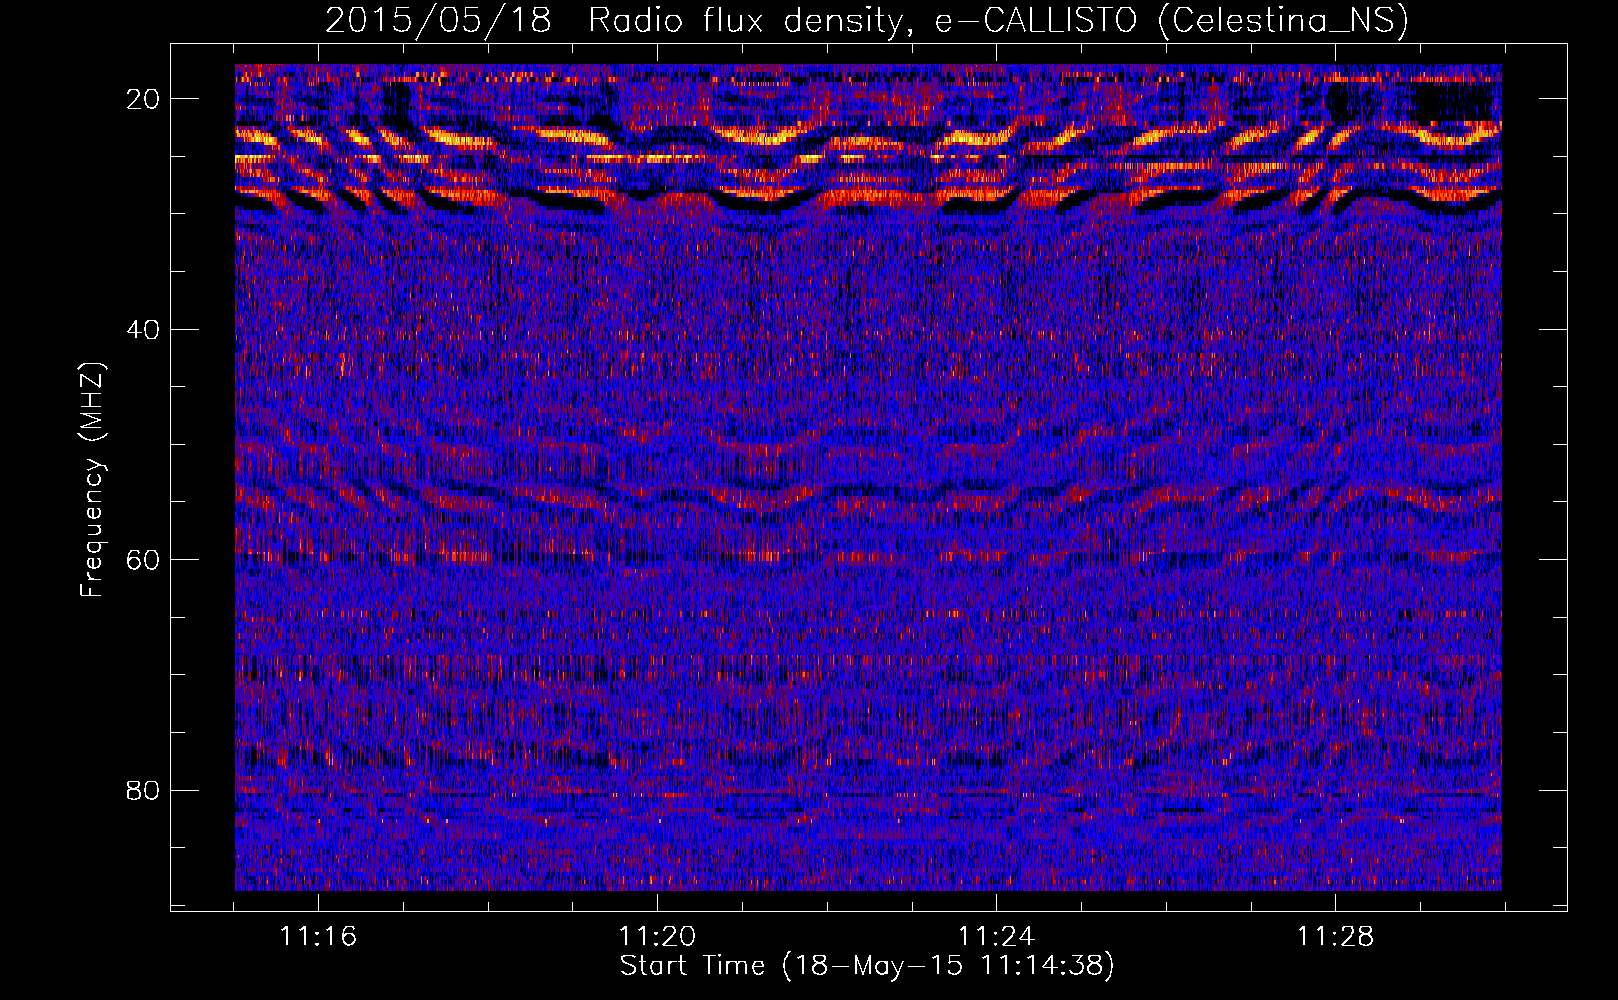Click the 'e-CALLISTO' text in the title

[1035, 21]
